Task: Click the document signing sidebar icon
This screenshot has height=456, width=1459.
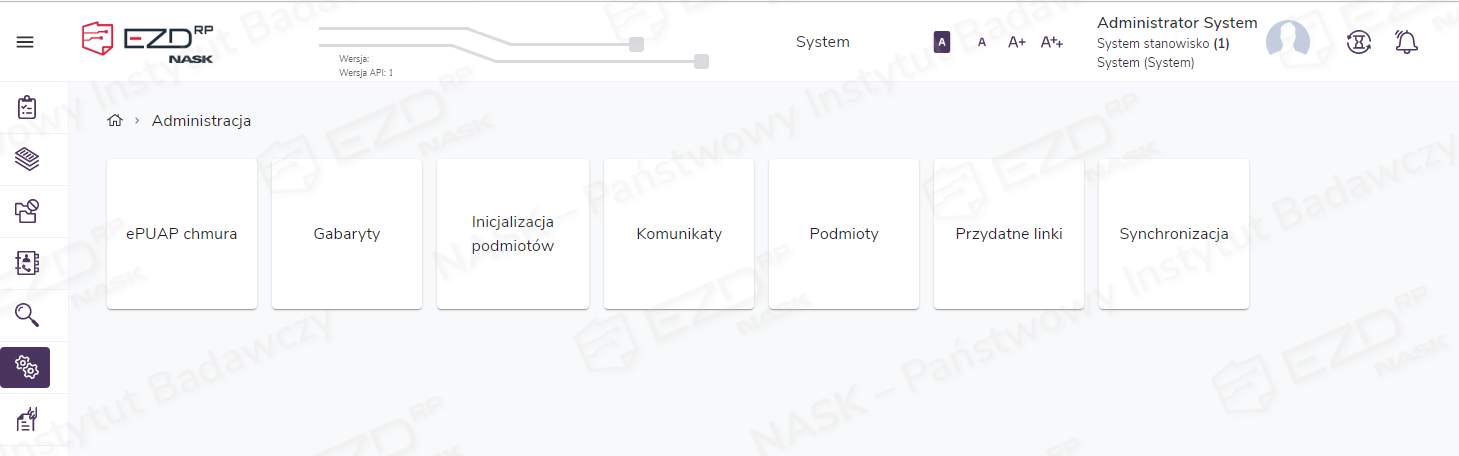Action: 27,419
